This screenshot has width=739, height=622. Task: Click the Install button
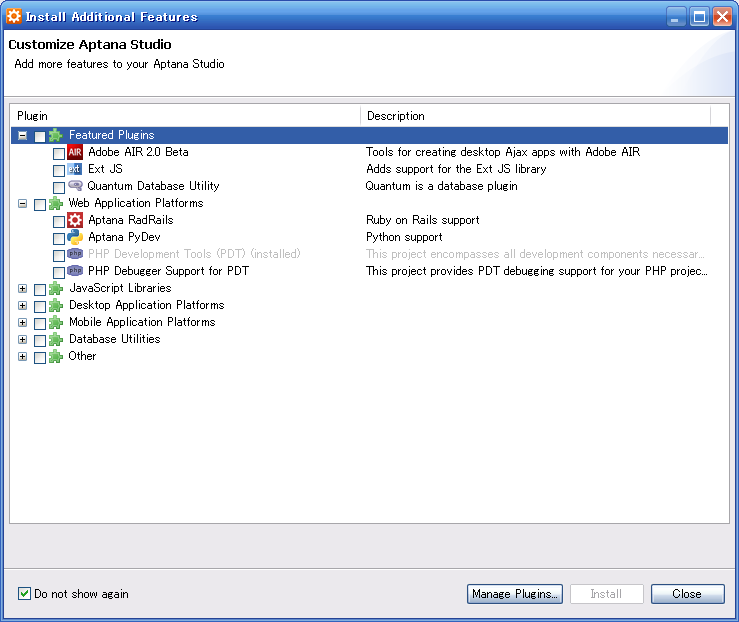(x=607, y=594)
